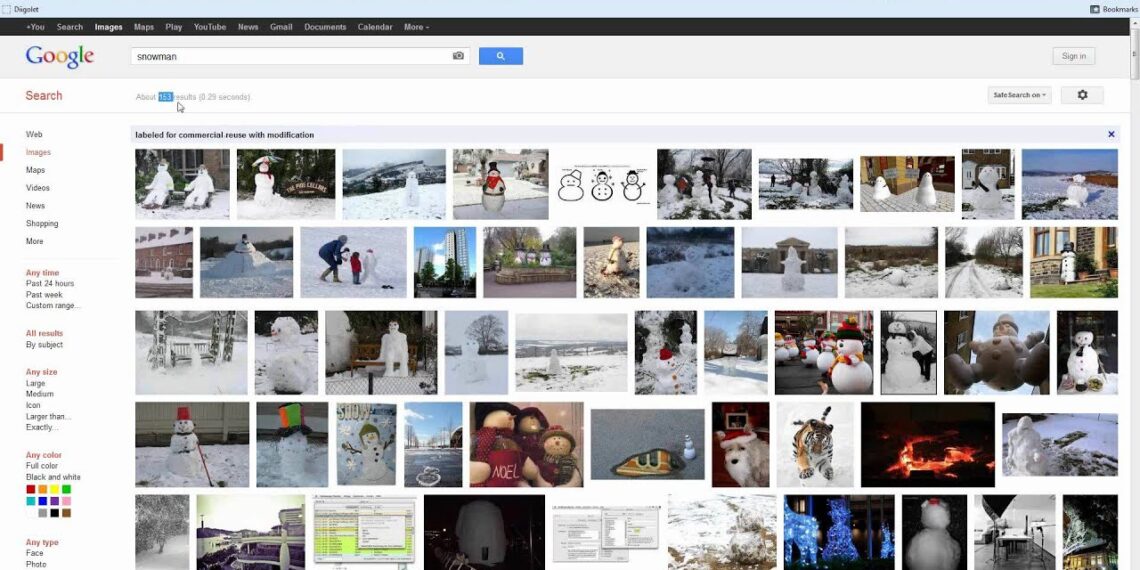Click the Google logo
This screenshot has width=1140, height=570.
pos(60,57)
